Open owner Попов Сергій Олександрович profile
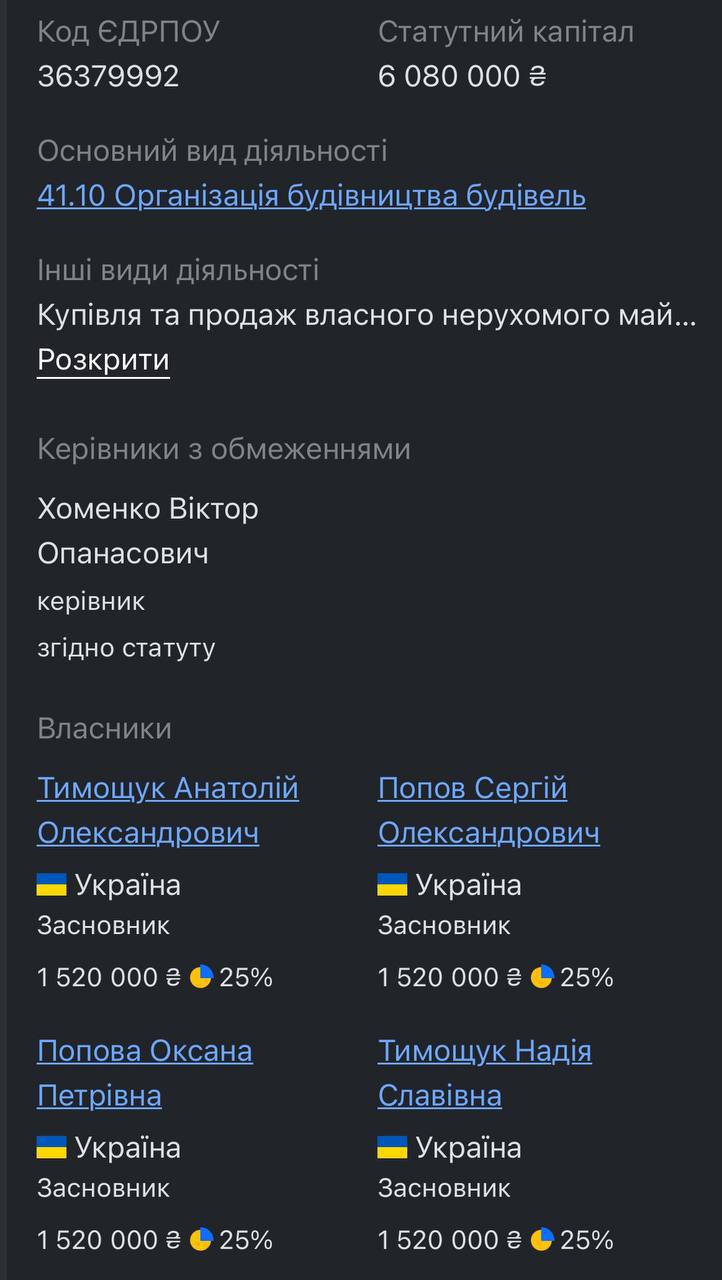Viewport: 722px width, 1280px height. [x=488, y=810]
